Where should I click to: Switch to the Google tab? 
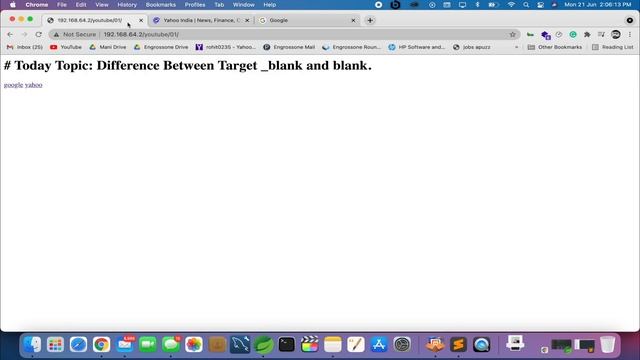307,20
